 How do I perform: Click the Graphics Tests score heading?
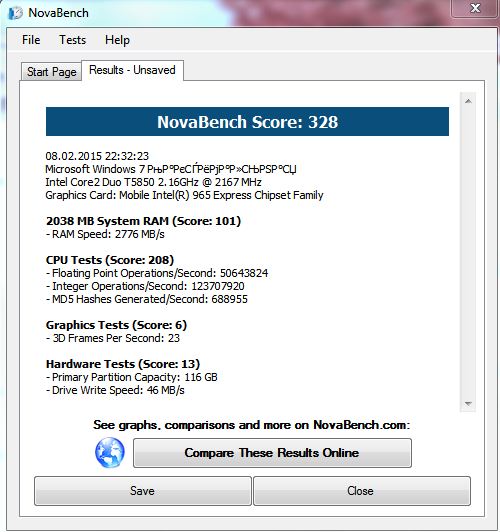coord(116,325)
